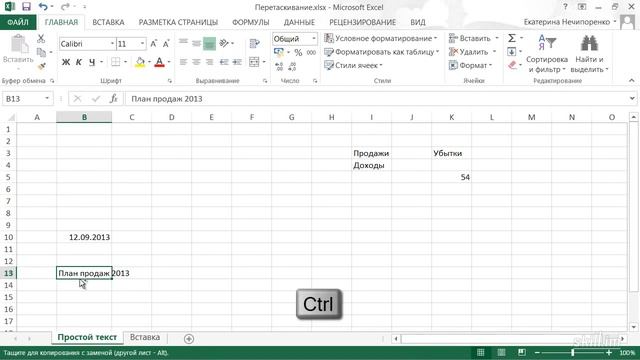Click the AutoSum sigma icon
This screenshot has width=640, height=360.
[x=512, y=38]
